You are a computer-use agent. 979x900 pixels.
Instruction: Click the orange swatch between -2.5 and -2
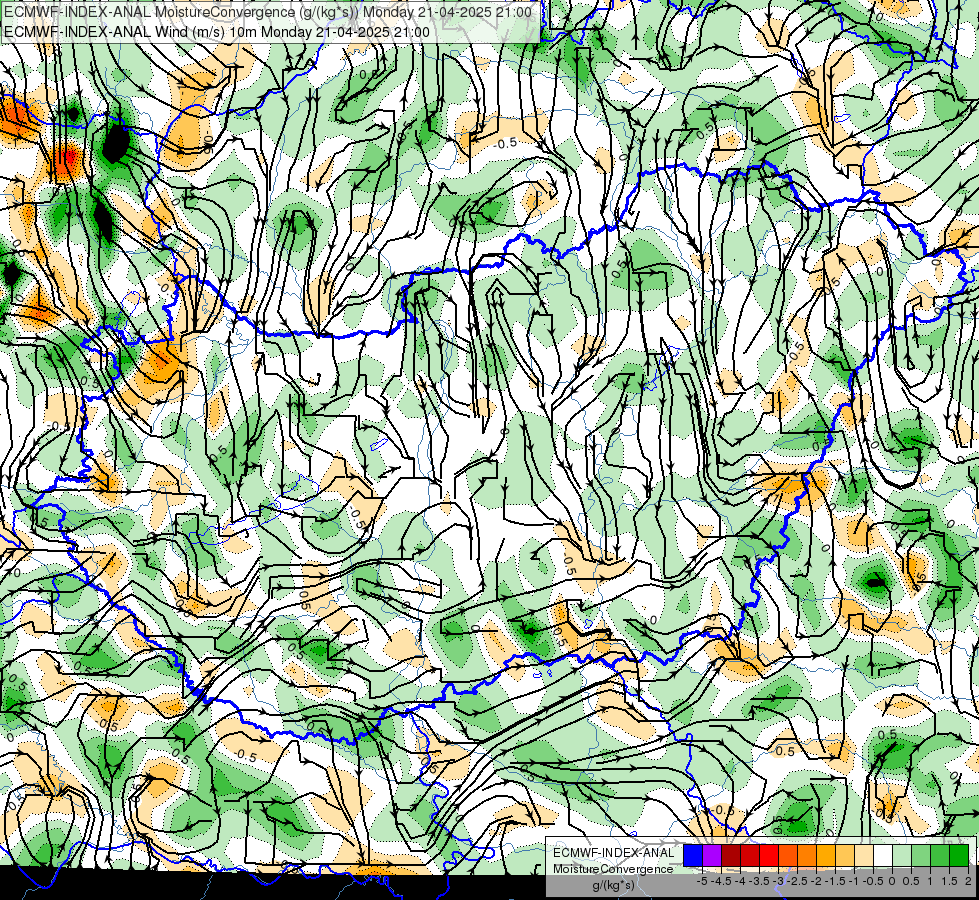click(807, 855)
